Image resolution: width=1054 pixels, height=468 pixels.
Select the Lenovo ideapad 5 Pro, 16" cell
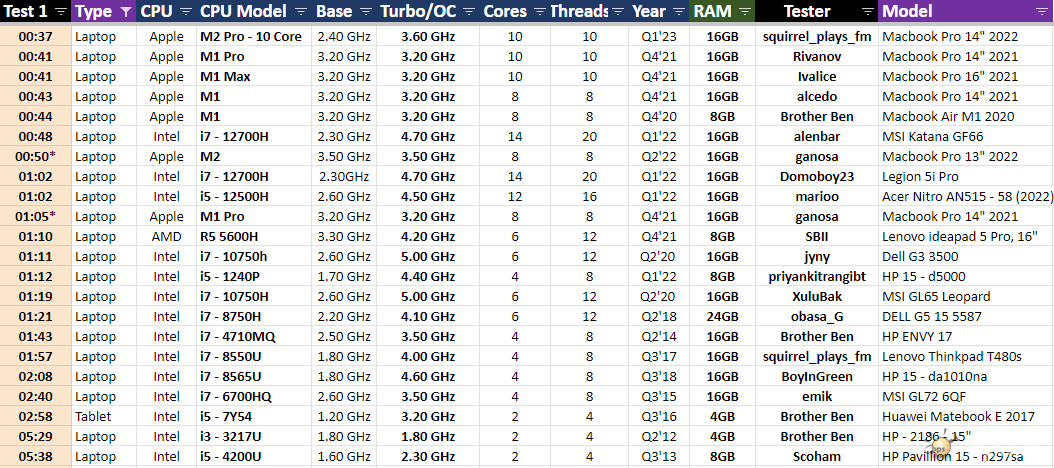[966, 237]
